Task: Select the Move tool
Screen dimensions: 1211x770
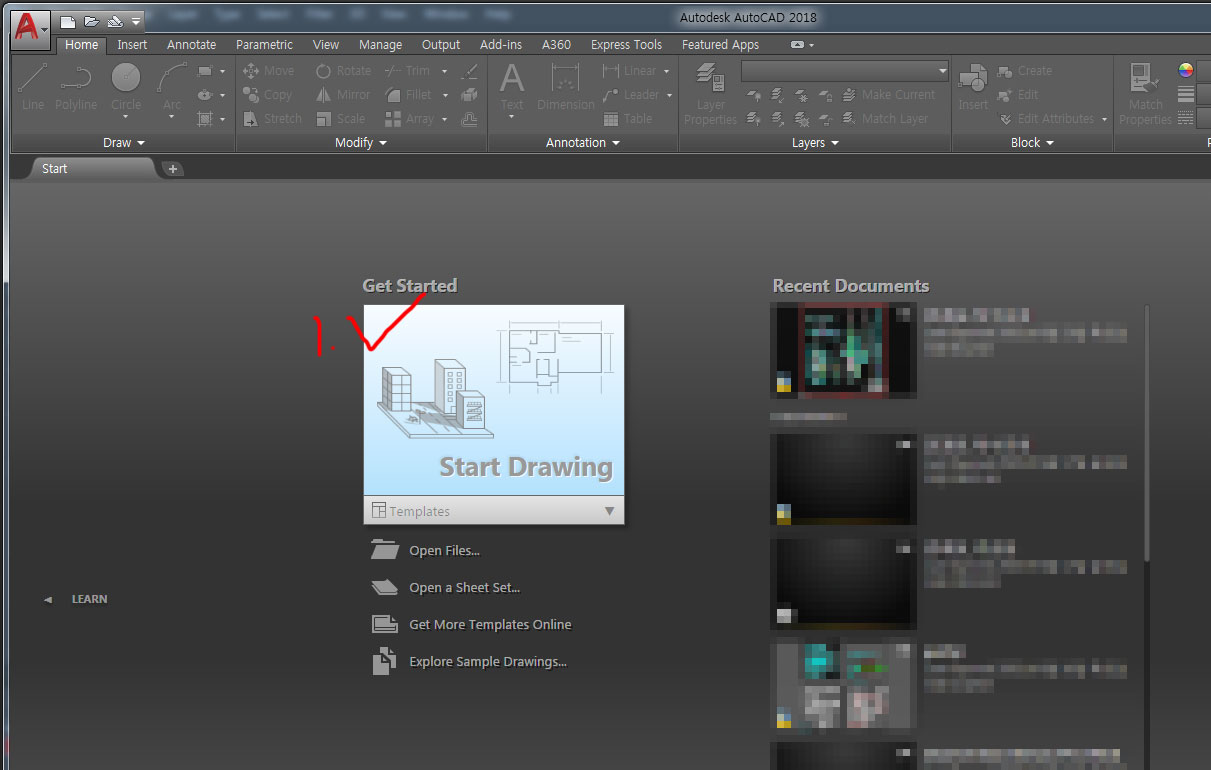Action: (268, 71)
